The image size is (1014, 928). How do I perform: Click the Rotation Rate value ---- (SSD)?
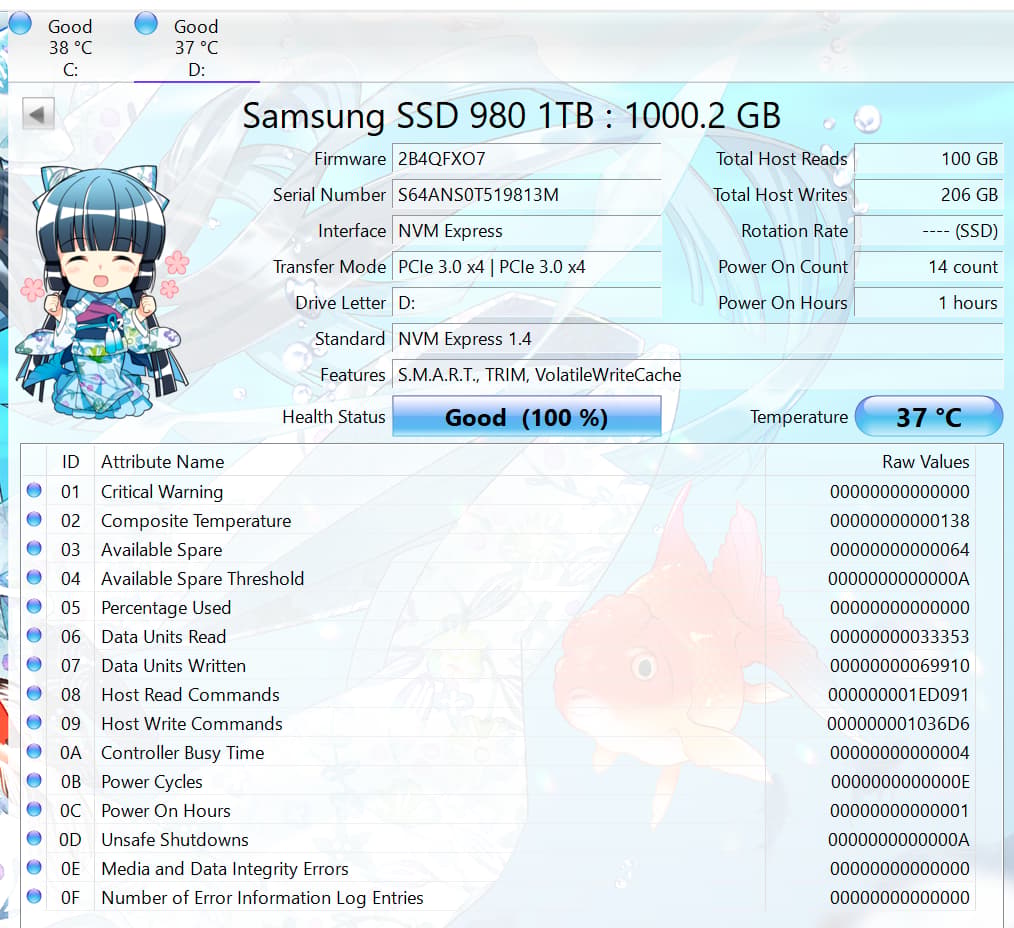tap(929, 231)
